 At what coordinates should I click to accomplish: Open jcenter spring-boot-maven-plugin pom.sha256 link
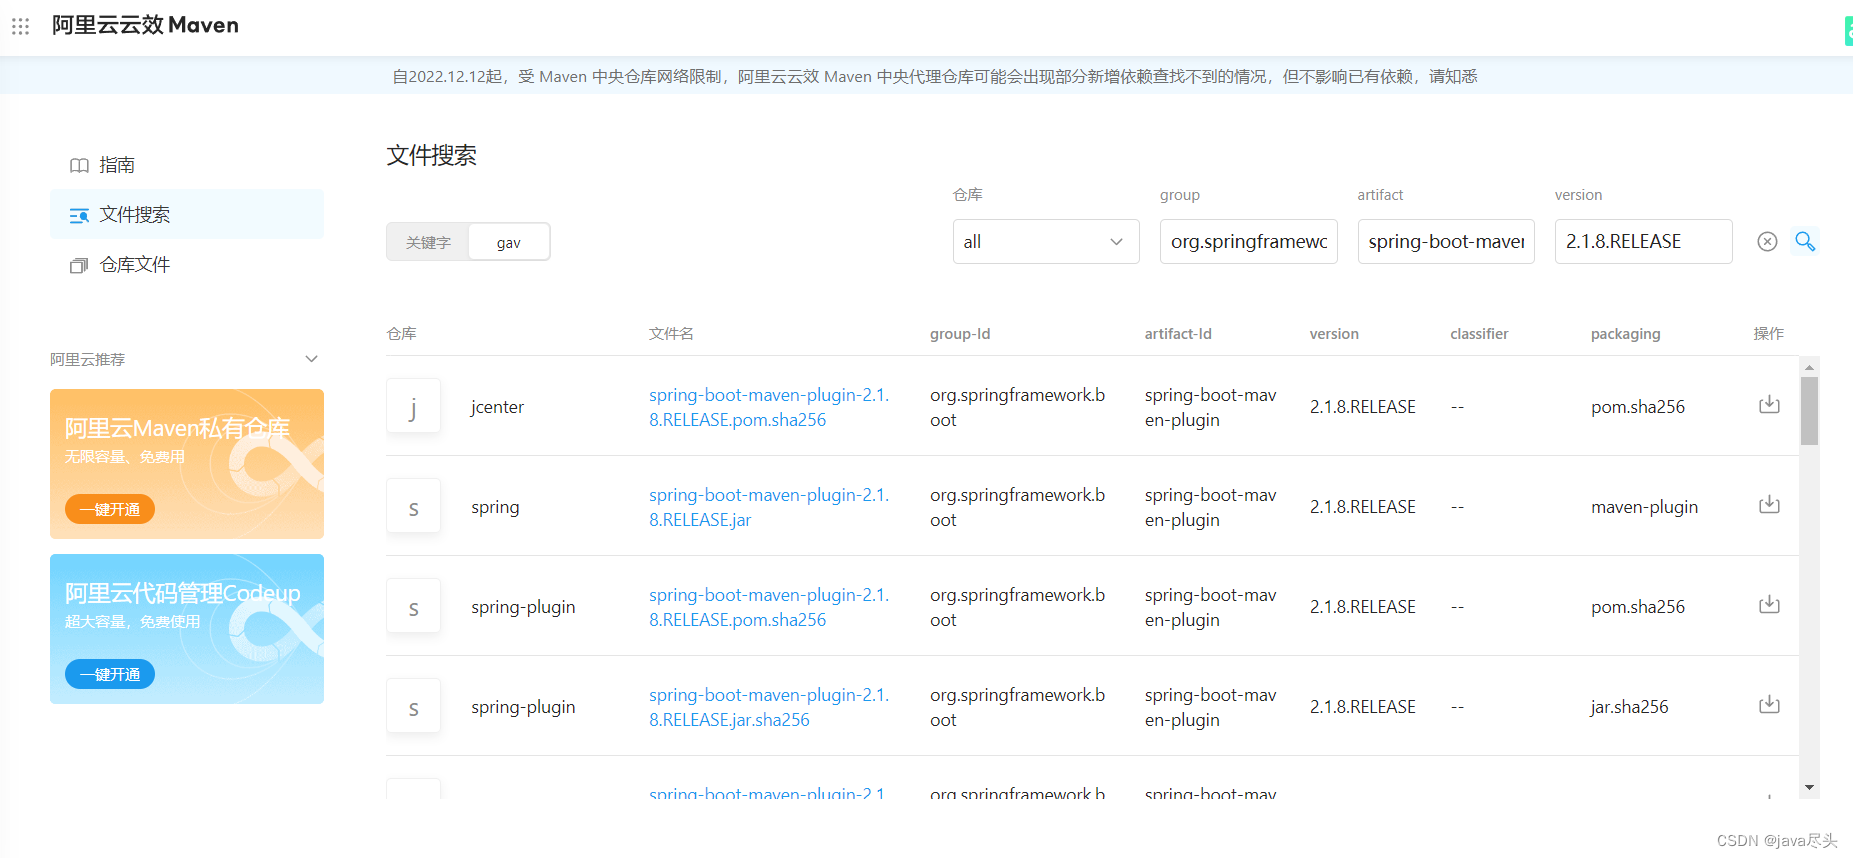(x=769, y=407)
